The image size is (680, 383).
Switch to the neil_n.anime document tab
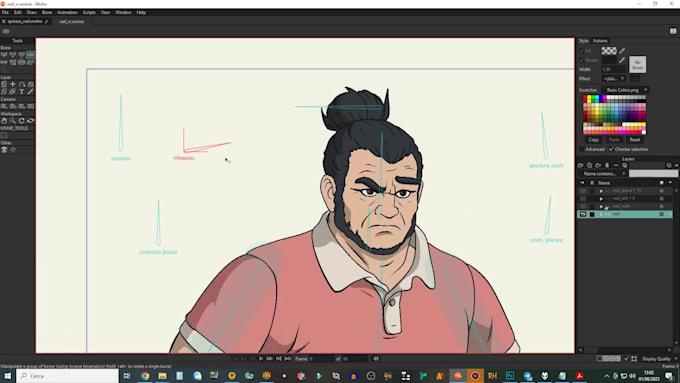click(x=72, y=21)
